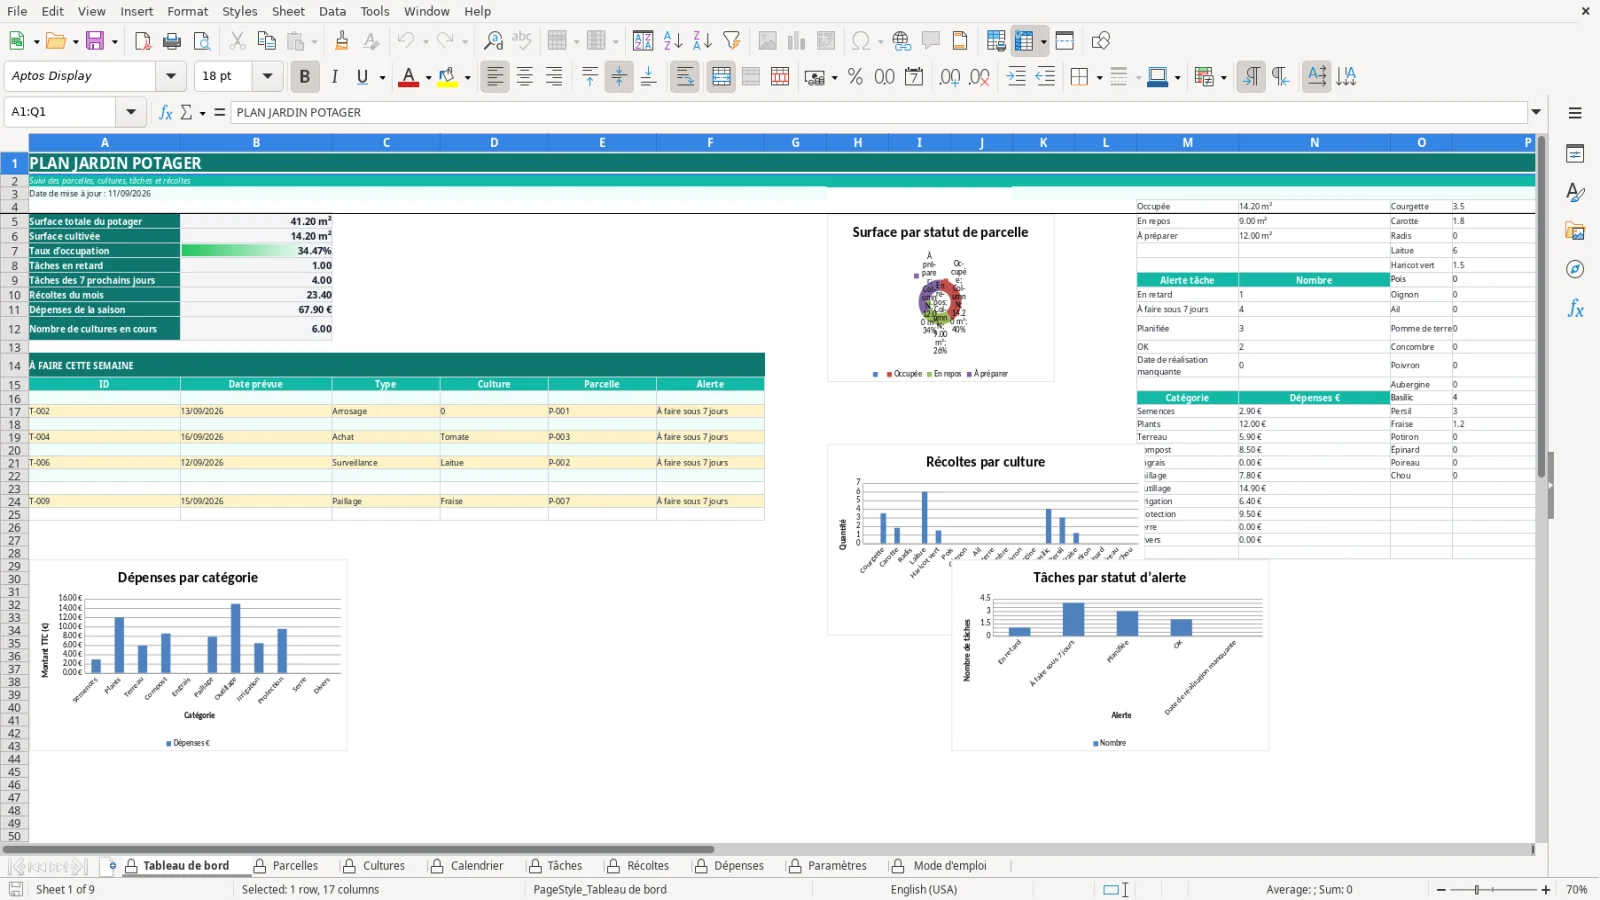The image size is (1600, 900).
Task: Open the sidebar Gallery icon
Action: click(x=1575, y=231)
